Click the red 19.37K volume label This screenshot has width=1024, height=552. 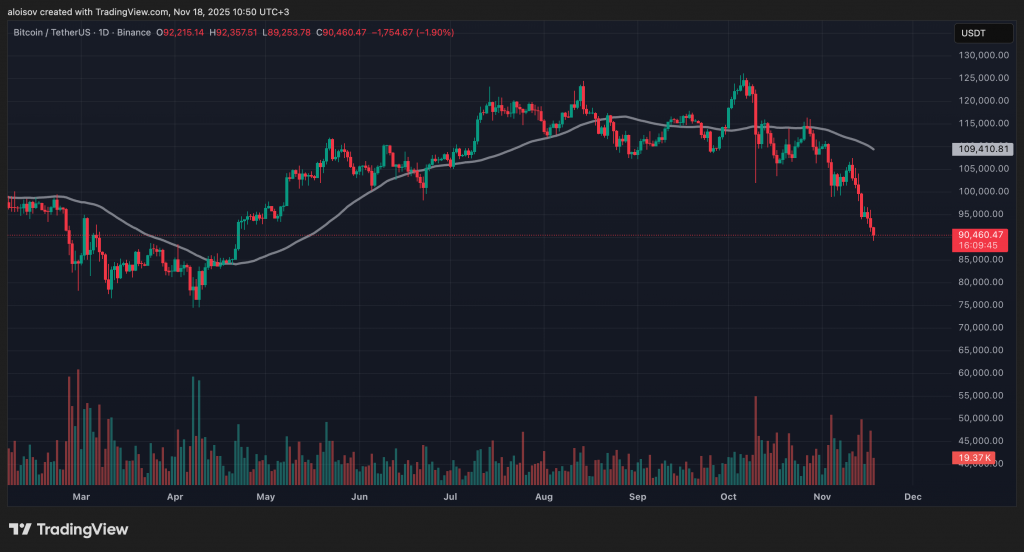pos(975,457)
